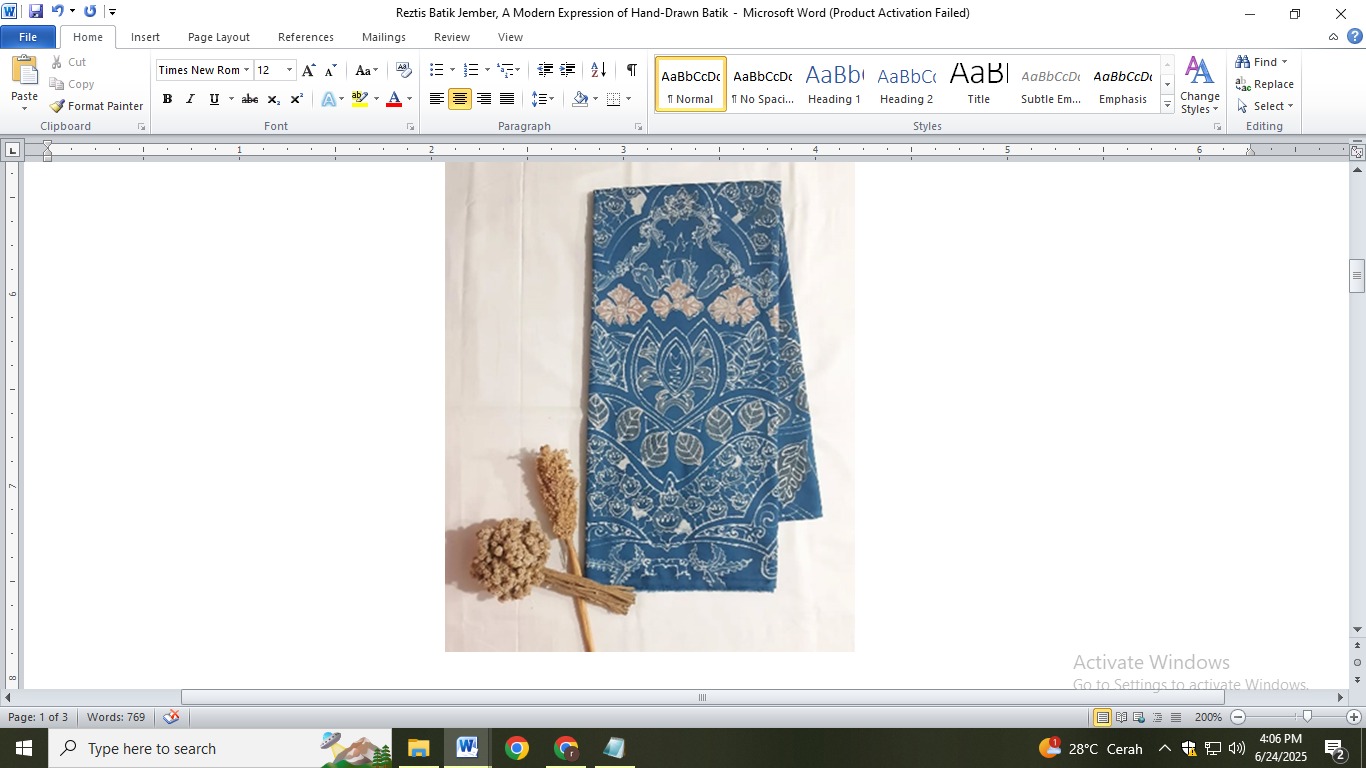This screenshot has height=768, width=1366.
Task: Toggle the Show/Hide paragraph marks icon
Action: 631,70
